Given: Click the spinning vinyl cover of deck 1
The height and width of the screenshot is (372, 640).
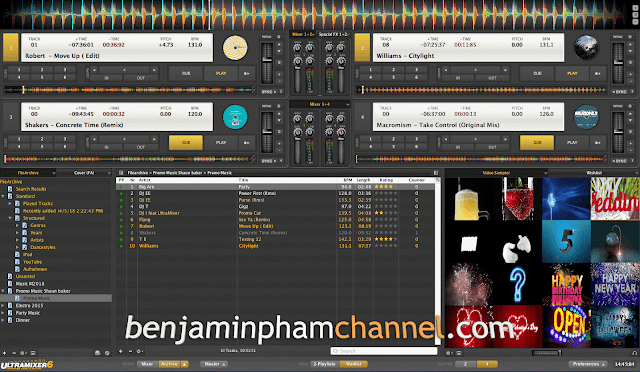Looking at the screenshot, I should pyautogui.click(x=235, y=48).
